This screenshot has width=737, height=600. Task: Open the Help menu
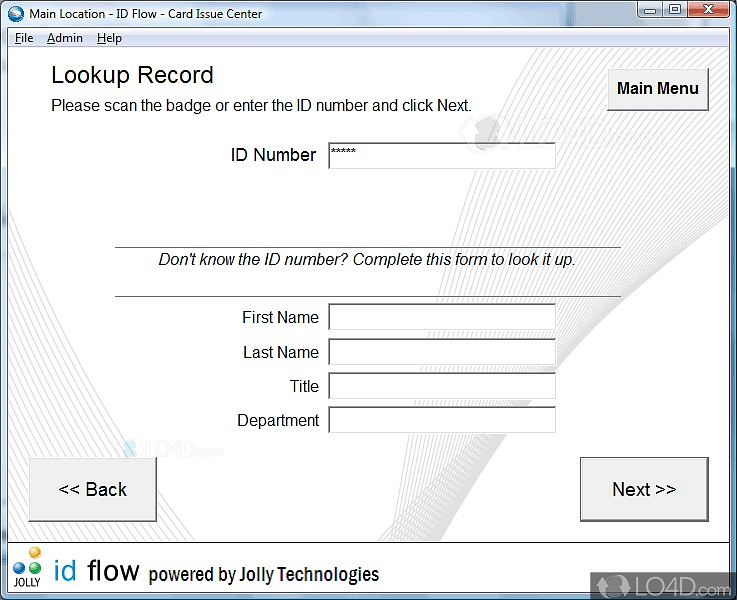(109, 38)
